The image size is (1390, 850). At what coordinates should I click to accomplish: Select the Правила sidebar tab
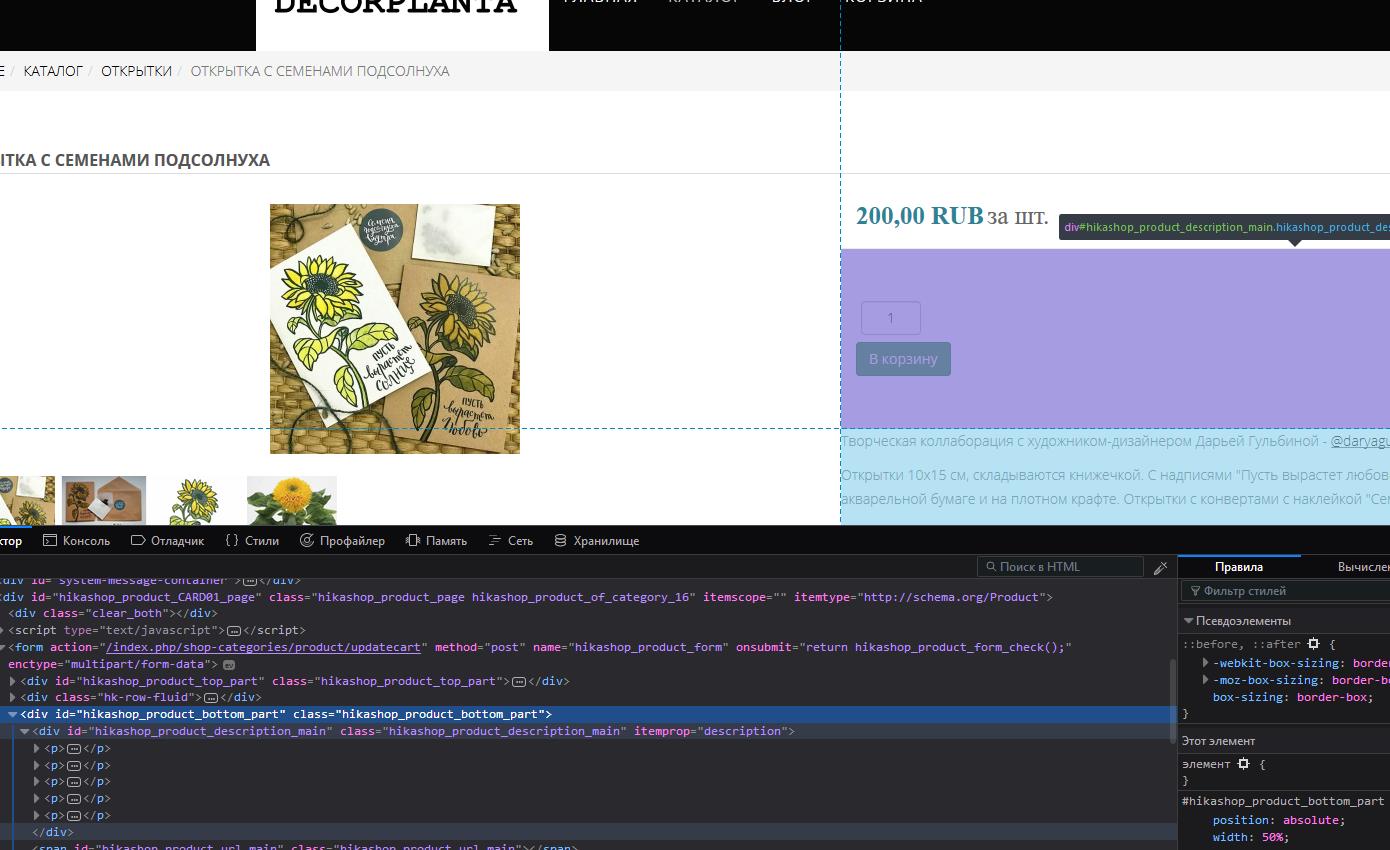[1239, 567]
